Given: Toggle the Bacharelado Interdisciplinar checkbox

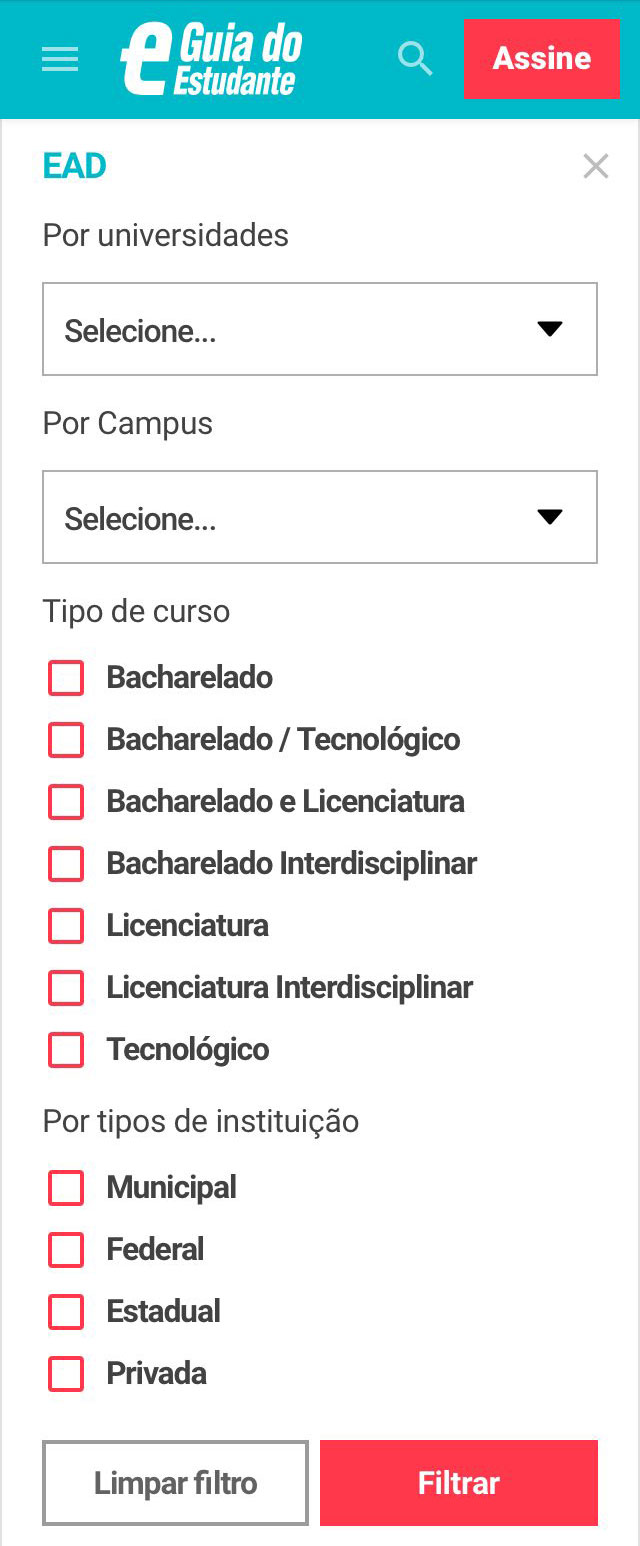Looking at the screenshot, I should click(x=65, y=864).
